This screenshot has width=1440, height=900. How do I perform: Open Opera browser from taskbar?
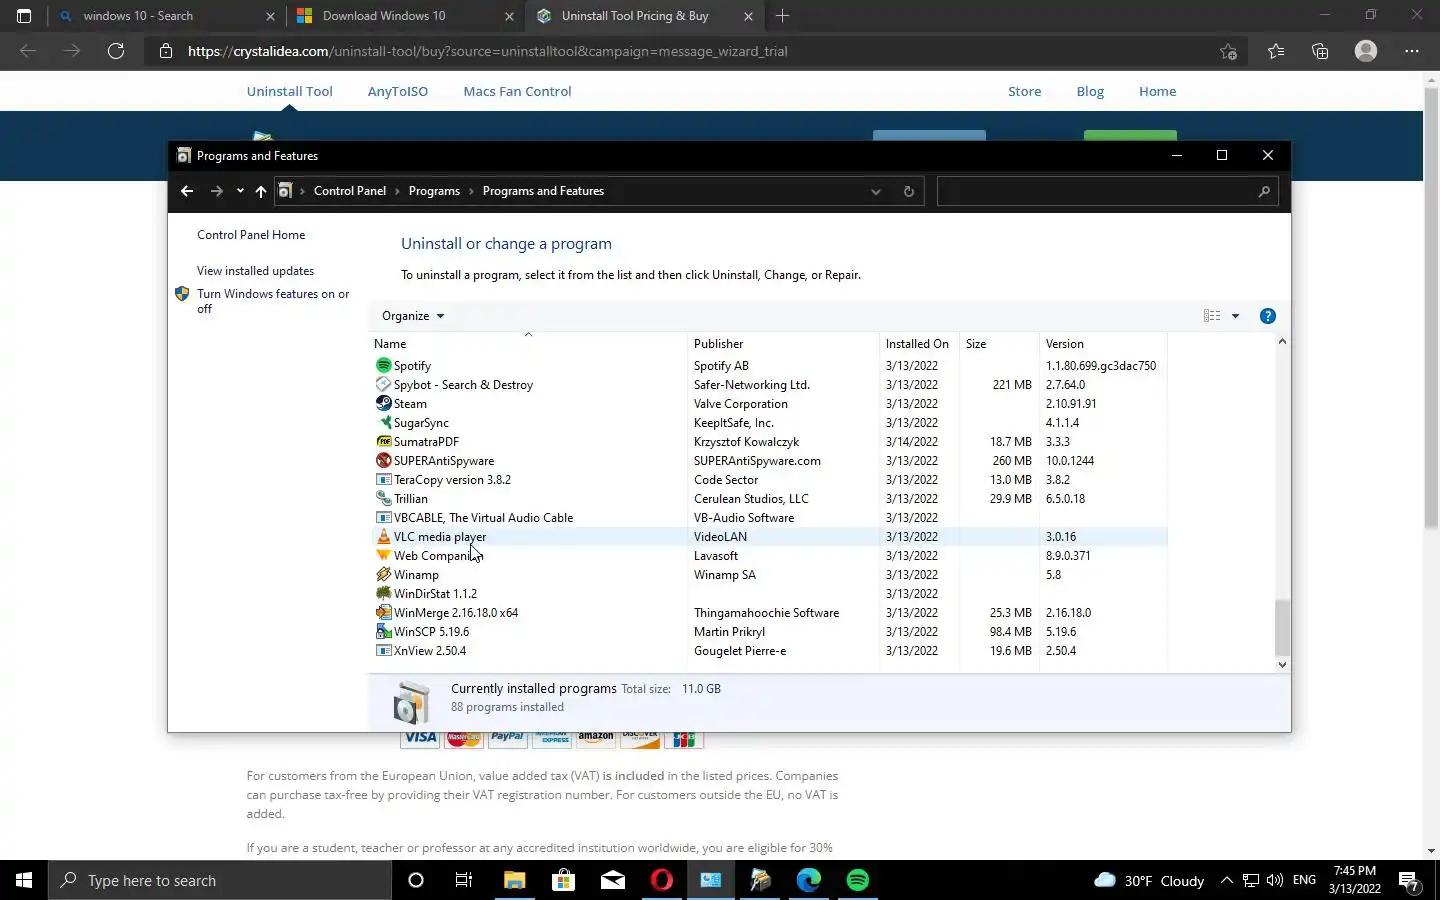(x=662, y=880)
